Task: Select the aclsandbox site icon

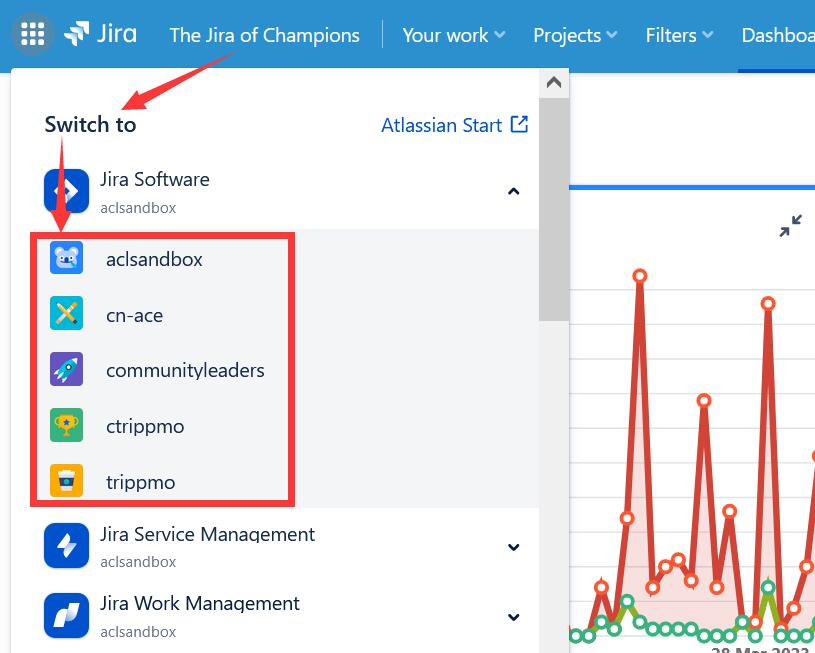Action: pos(66,257)
